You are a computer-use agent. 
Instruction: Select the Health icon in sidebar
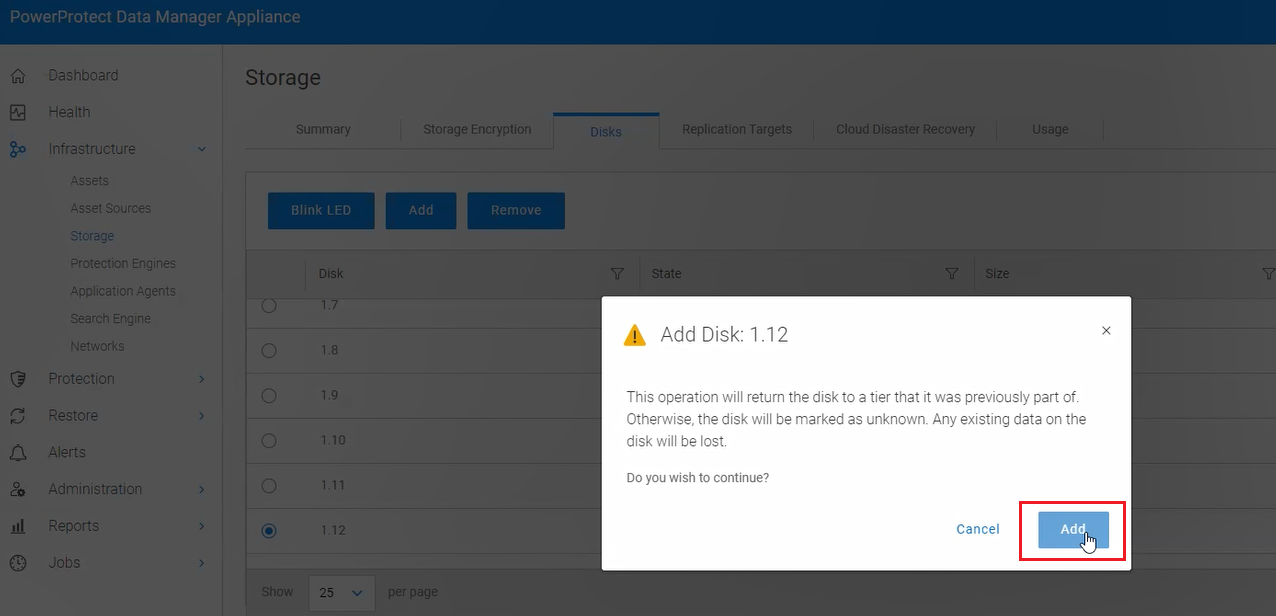[x=20, y=112]
